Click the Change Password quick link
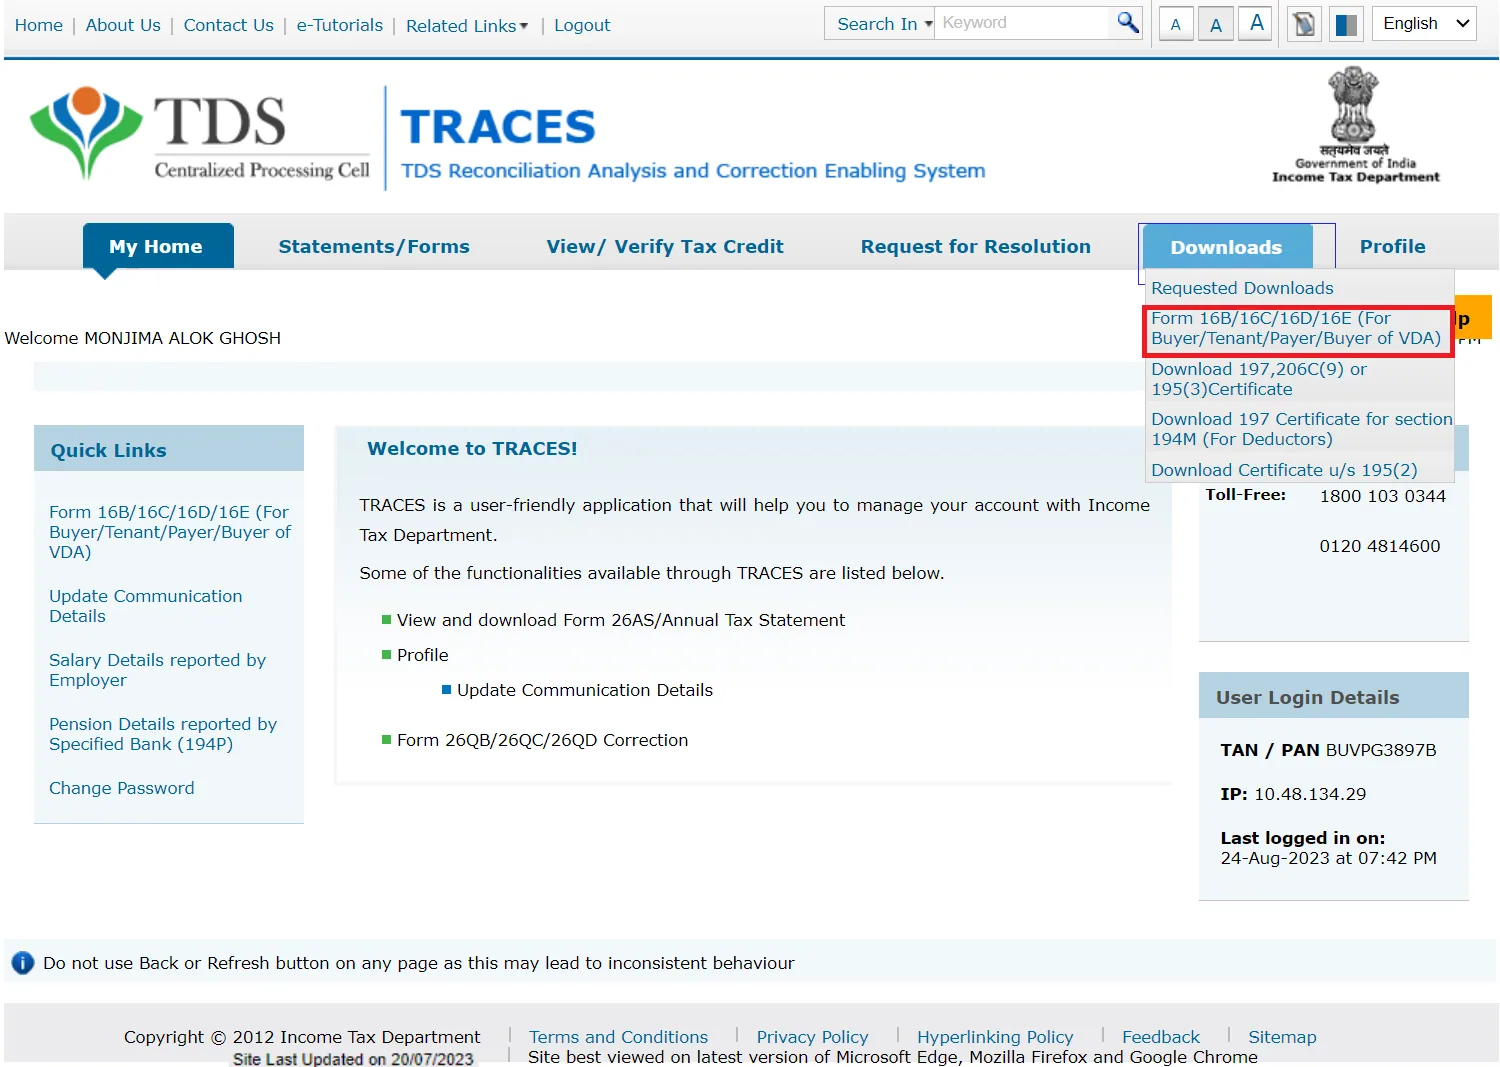Screen dimensions: 1500x1067 122,788
